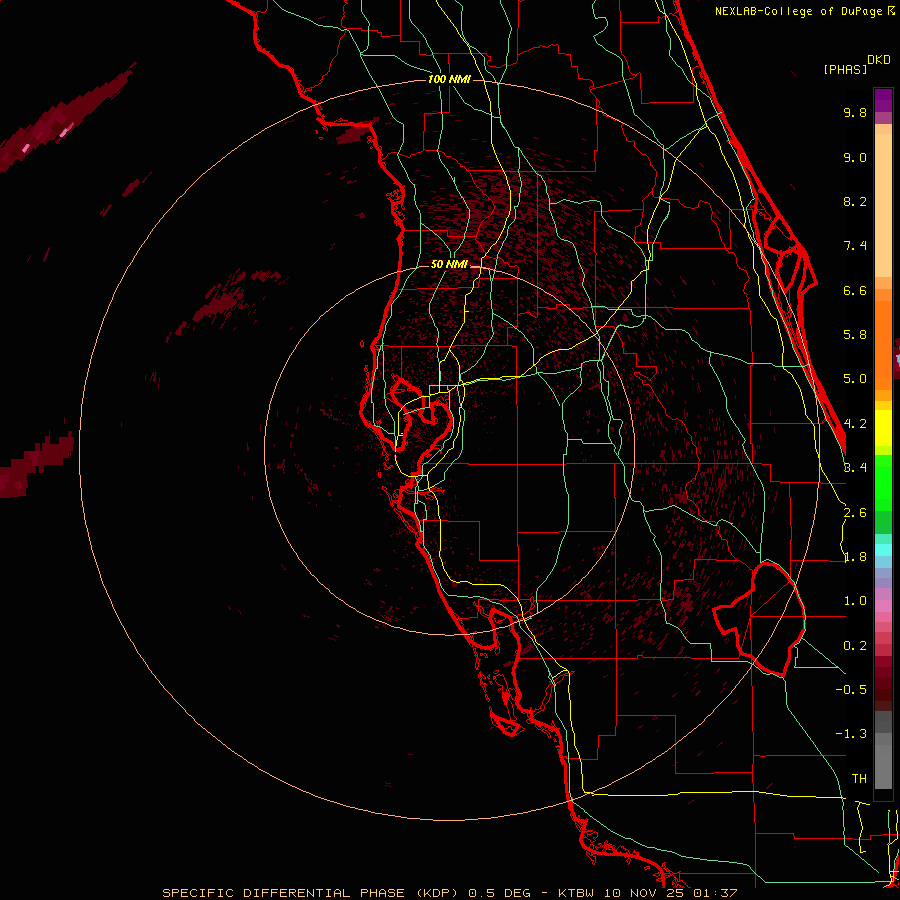Click the 7.4 color scale value
900x900 pixels.
coord(855,246)
